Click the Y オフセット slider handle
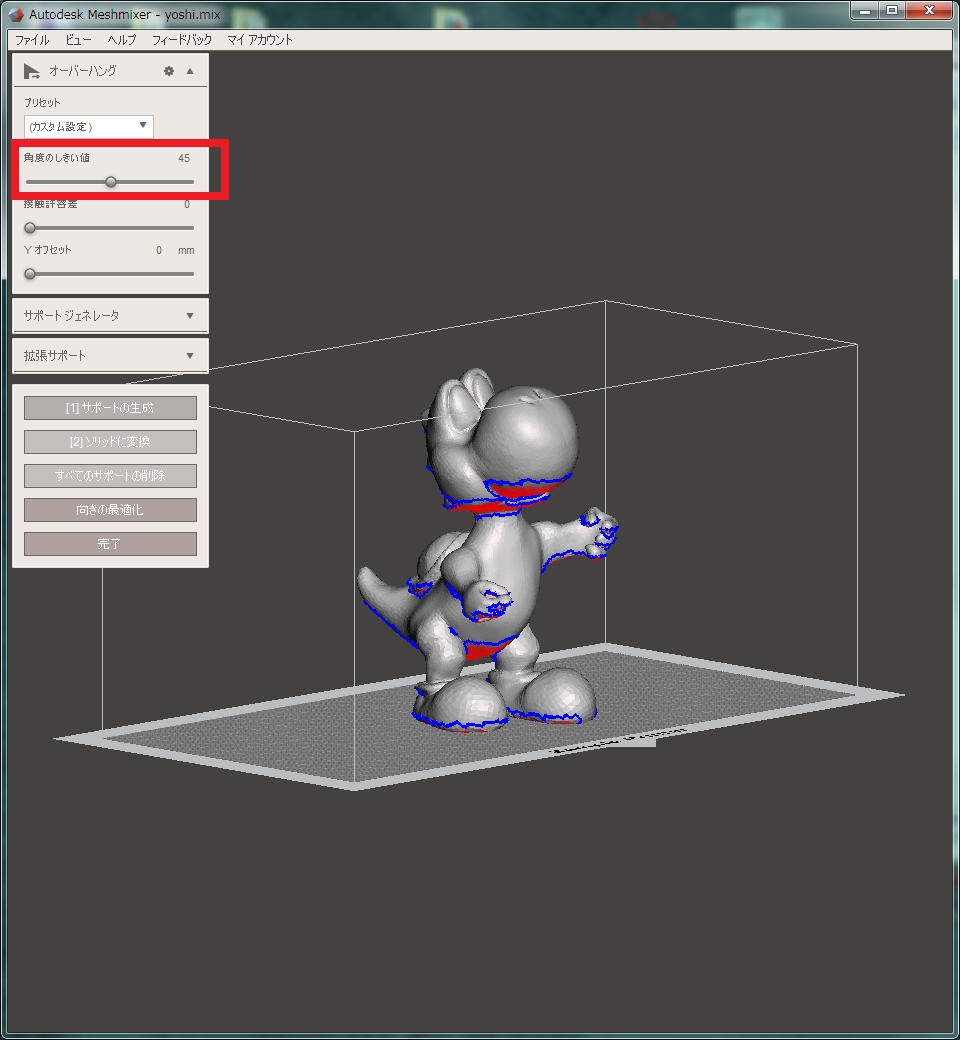This screenshot has width=960, height=1040. tap(30, 273)
